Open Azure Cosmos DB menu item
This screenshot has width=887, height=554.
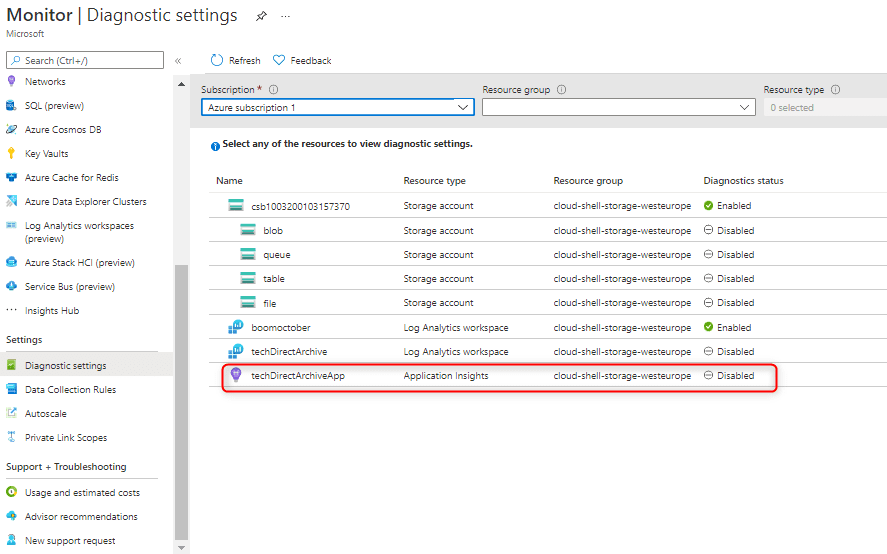click(63, 130)
